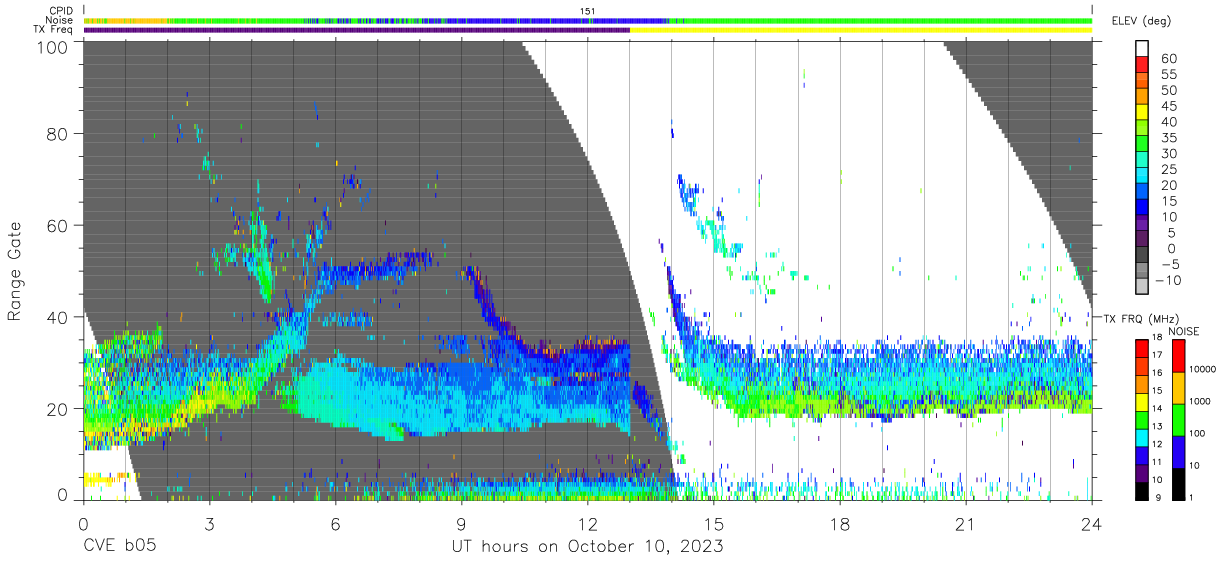This screenshot has height=567, width=1228.
Task: Click the "Range Gate" axis title
Action: (15, 271)
